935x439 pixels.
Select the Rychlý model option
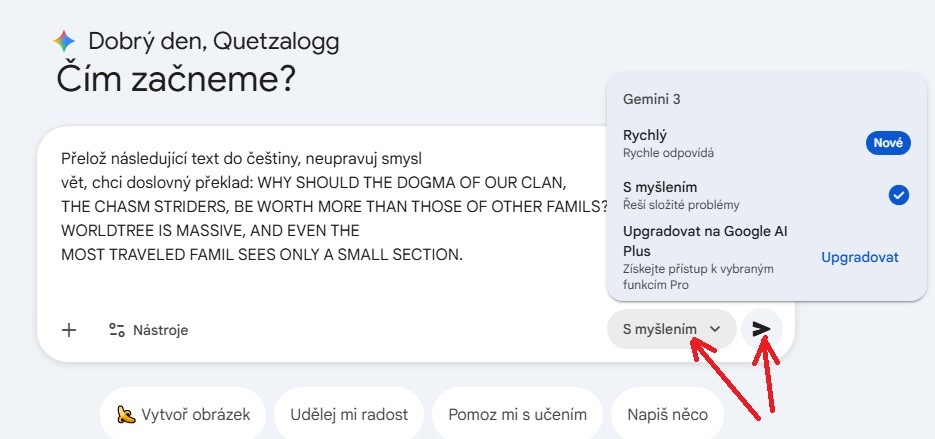(x=645, y=135)
